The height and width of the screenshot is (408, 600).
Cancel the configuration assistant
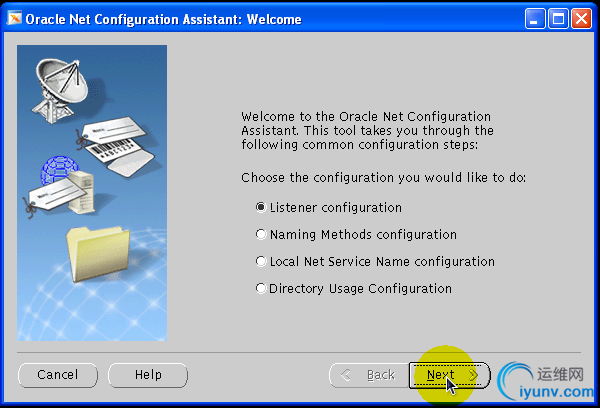[x=58, y=375]
